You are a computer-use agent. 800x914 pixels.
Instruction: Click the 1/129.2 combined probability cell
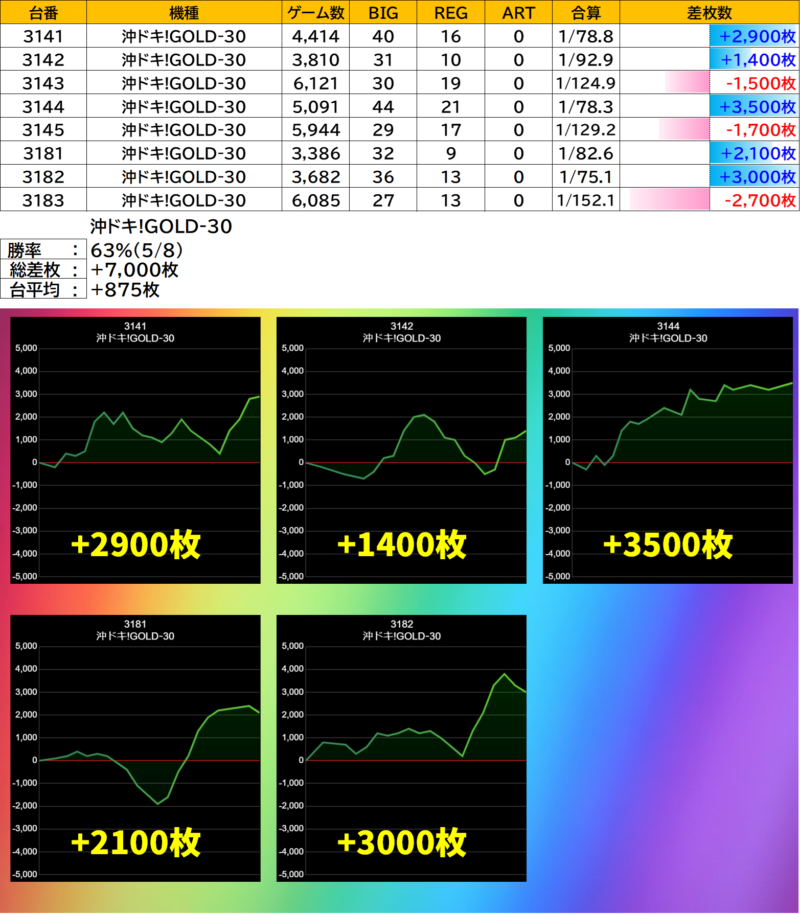point(586,129)
